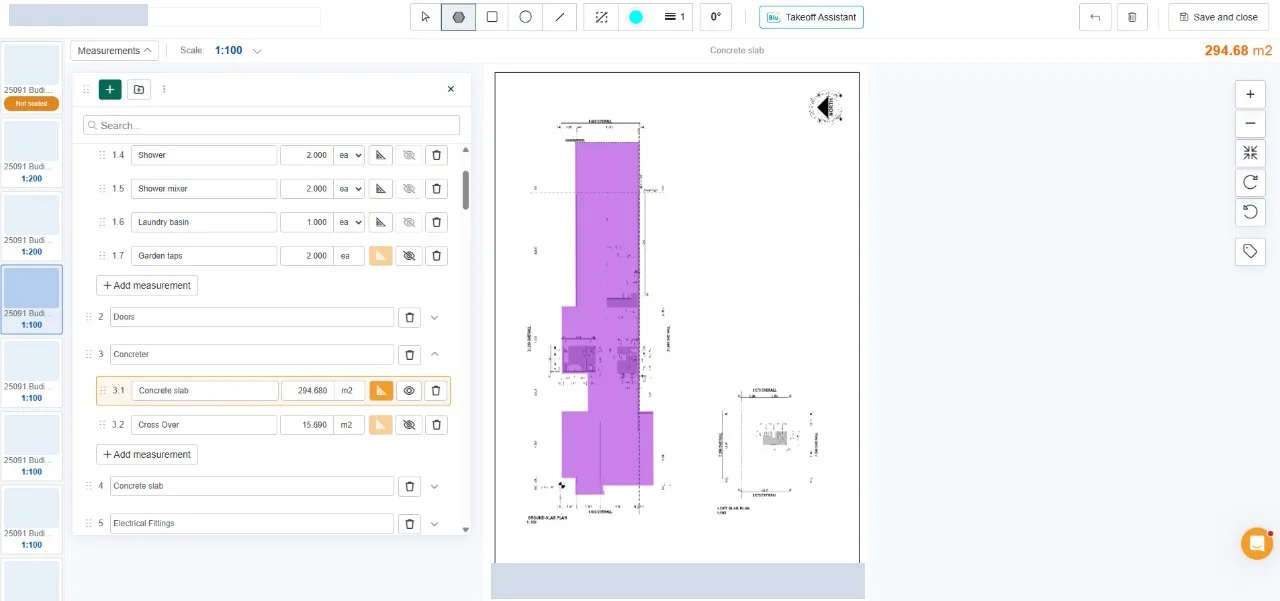Select the pointer/cursor tool
This screenshot has width=1280, height=601.
click(x=425, y=17)
